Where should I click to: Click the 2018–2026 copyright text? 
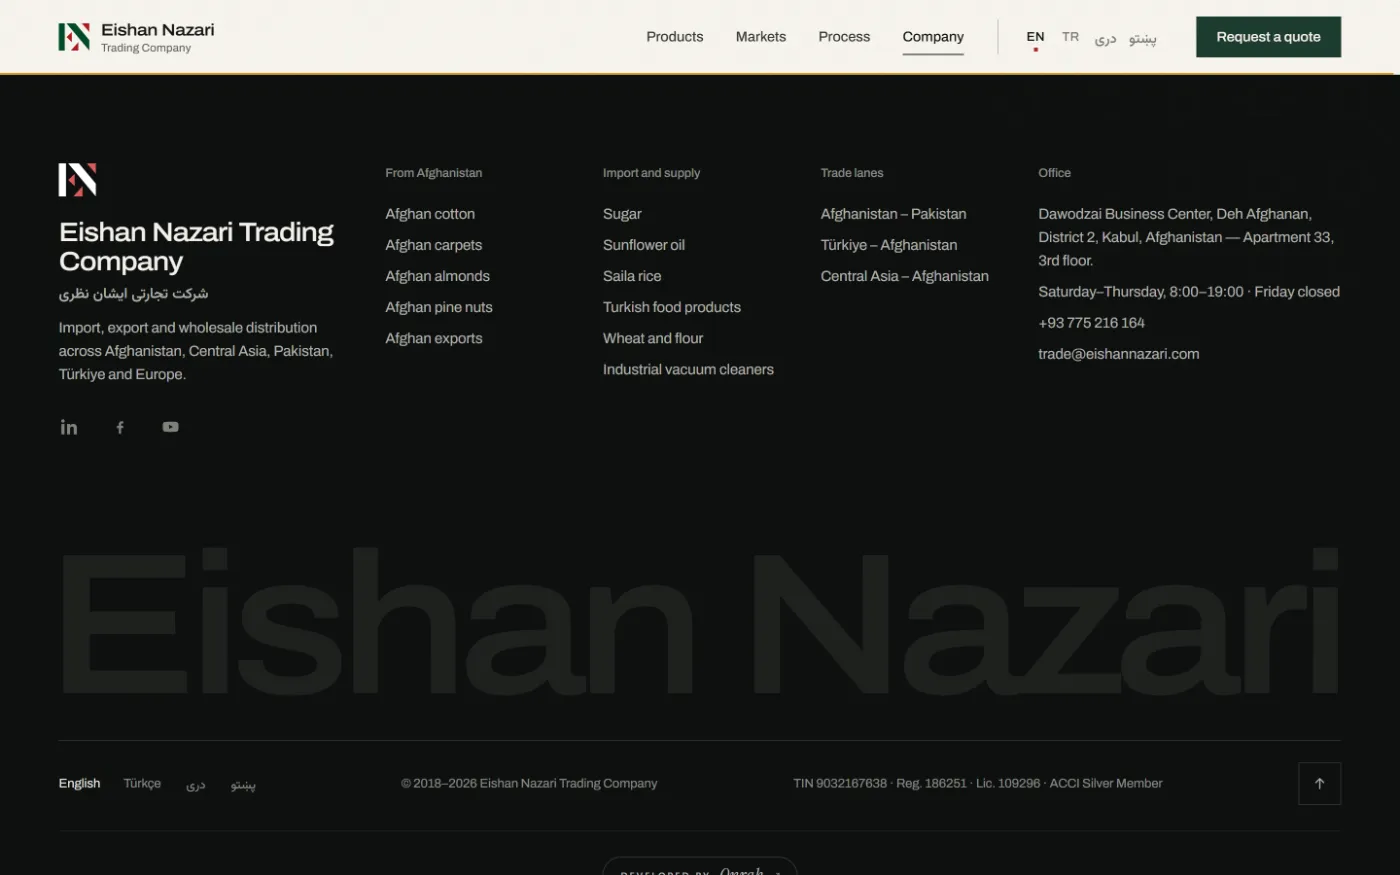pos(529,784)
